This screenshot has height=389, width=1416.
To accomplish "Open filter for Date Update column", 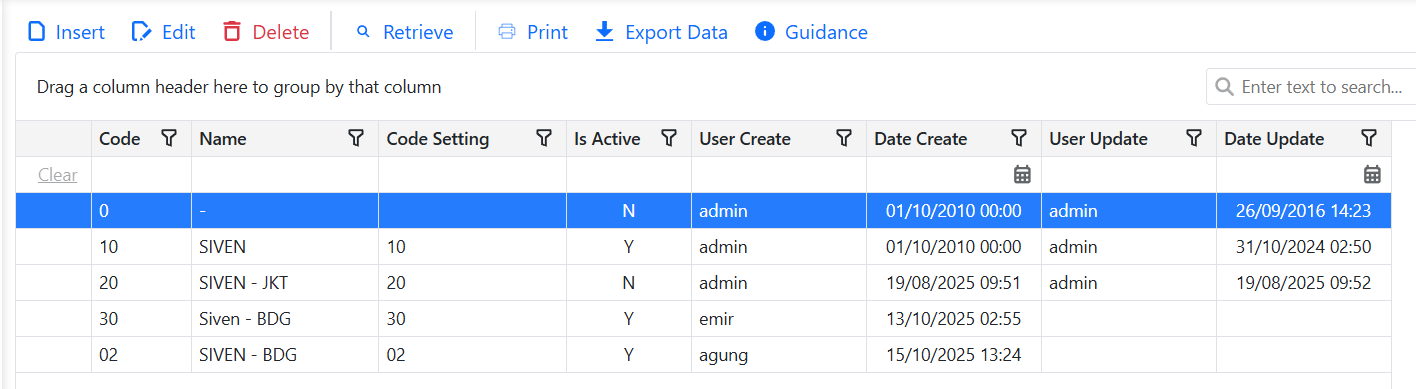I will (1369, 138).
